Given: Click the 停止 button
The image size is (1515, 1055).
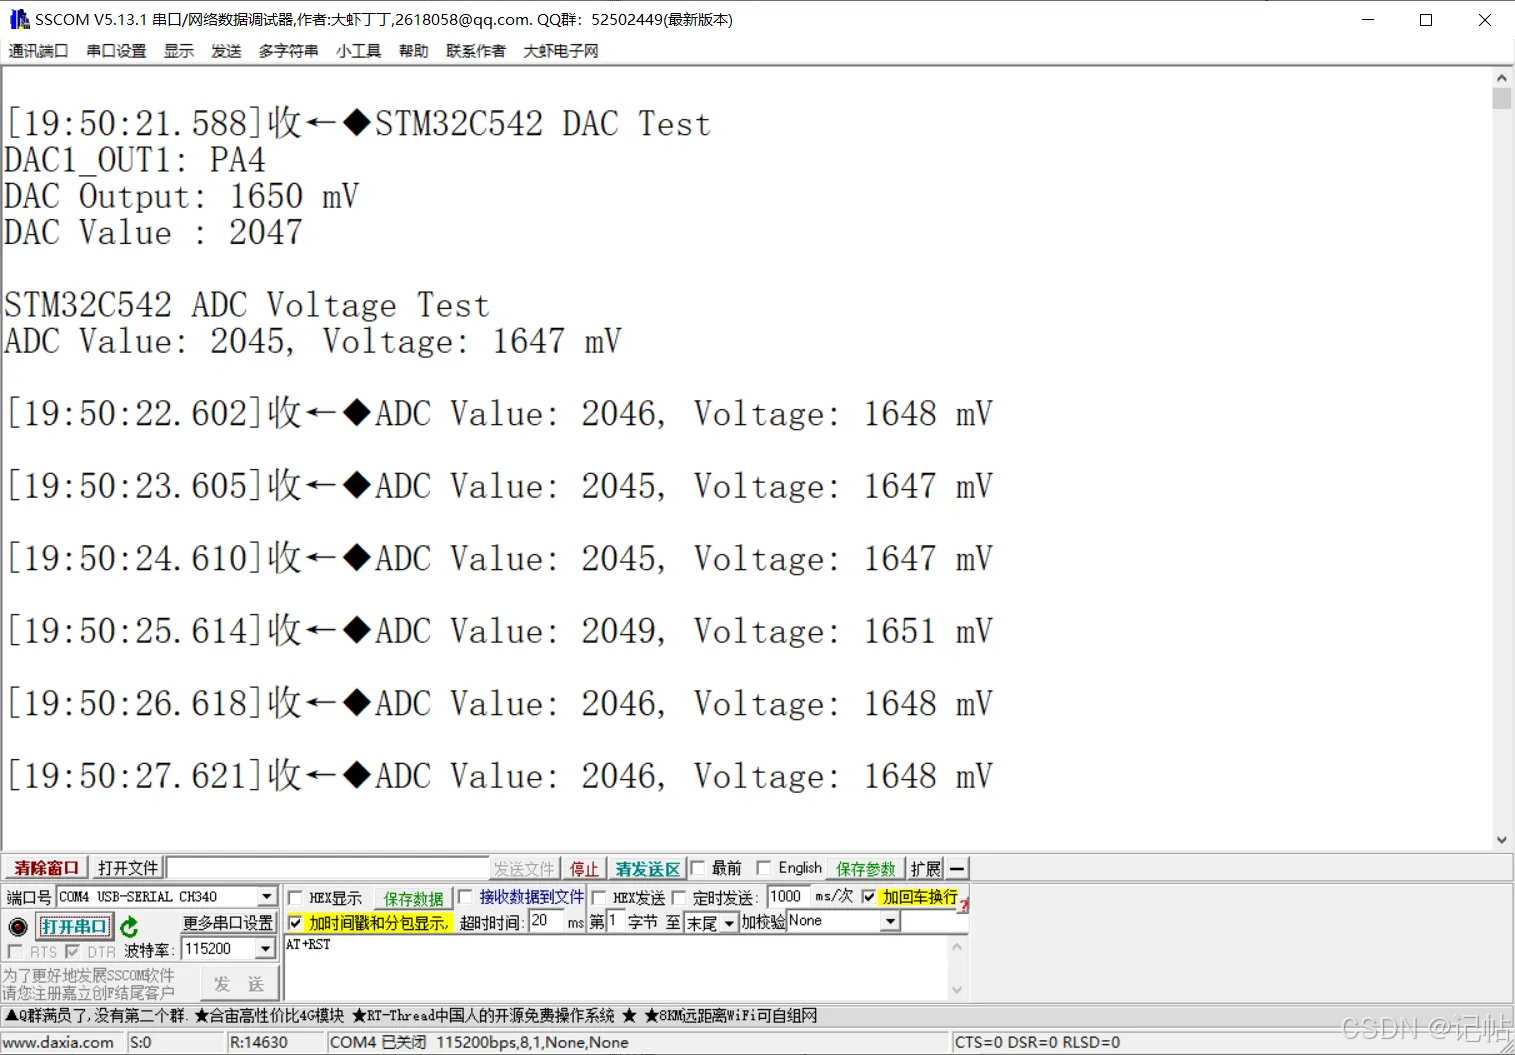Looking at the screenshot, I should pos(584,869).
